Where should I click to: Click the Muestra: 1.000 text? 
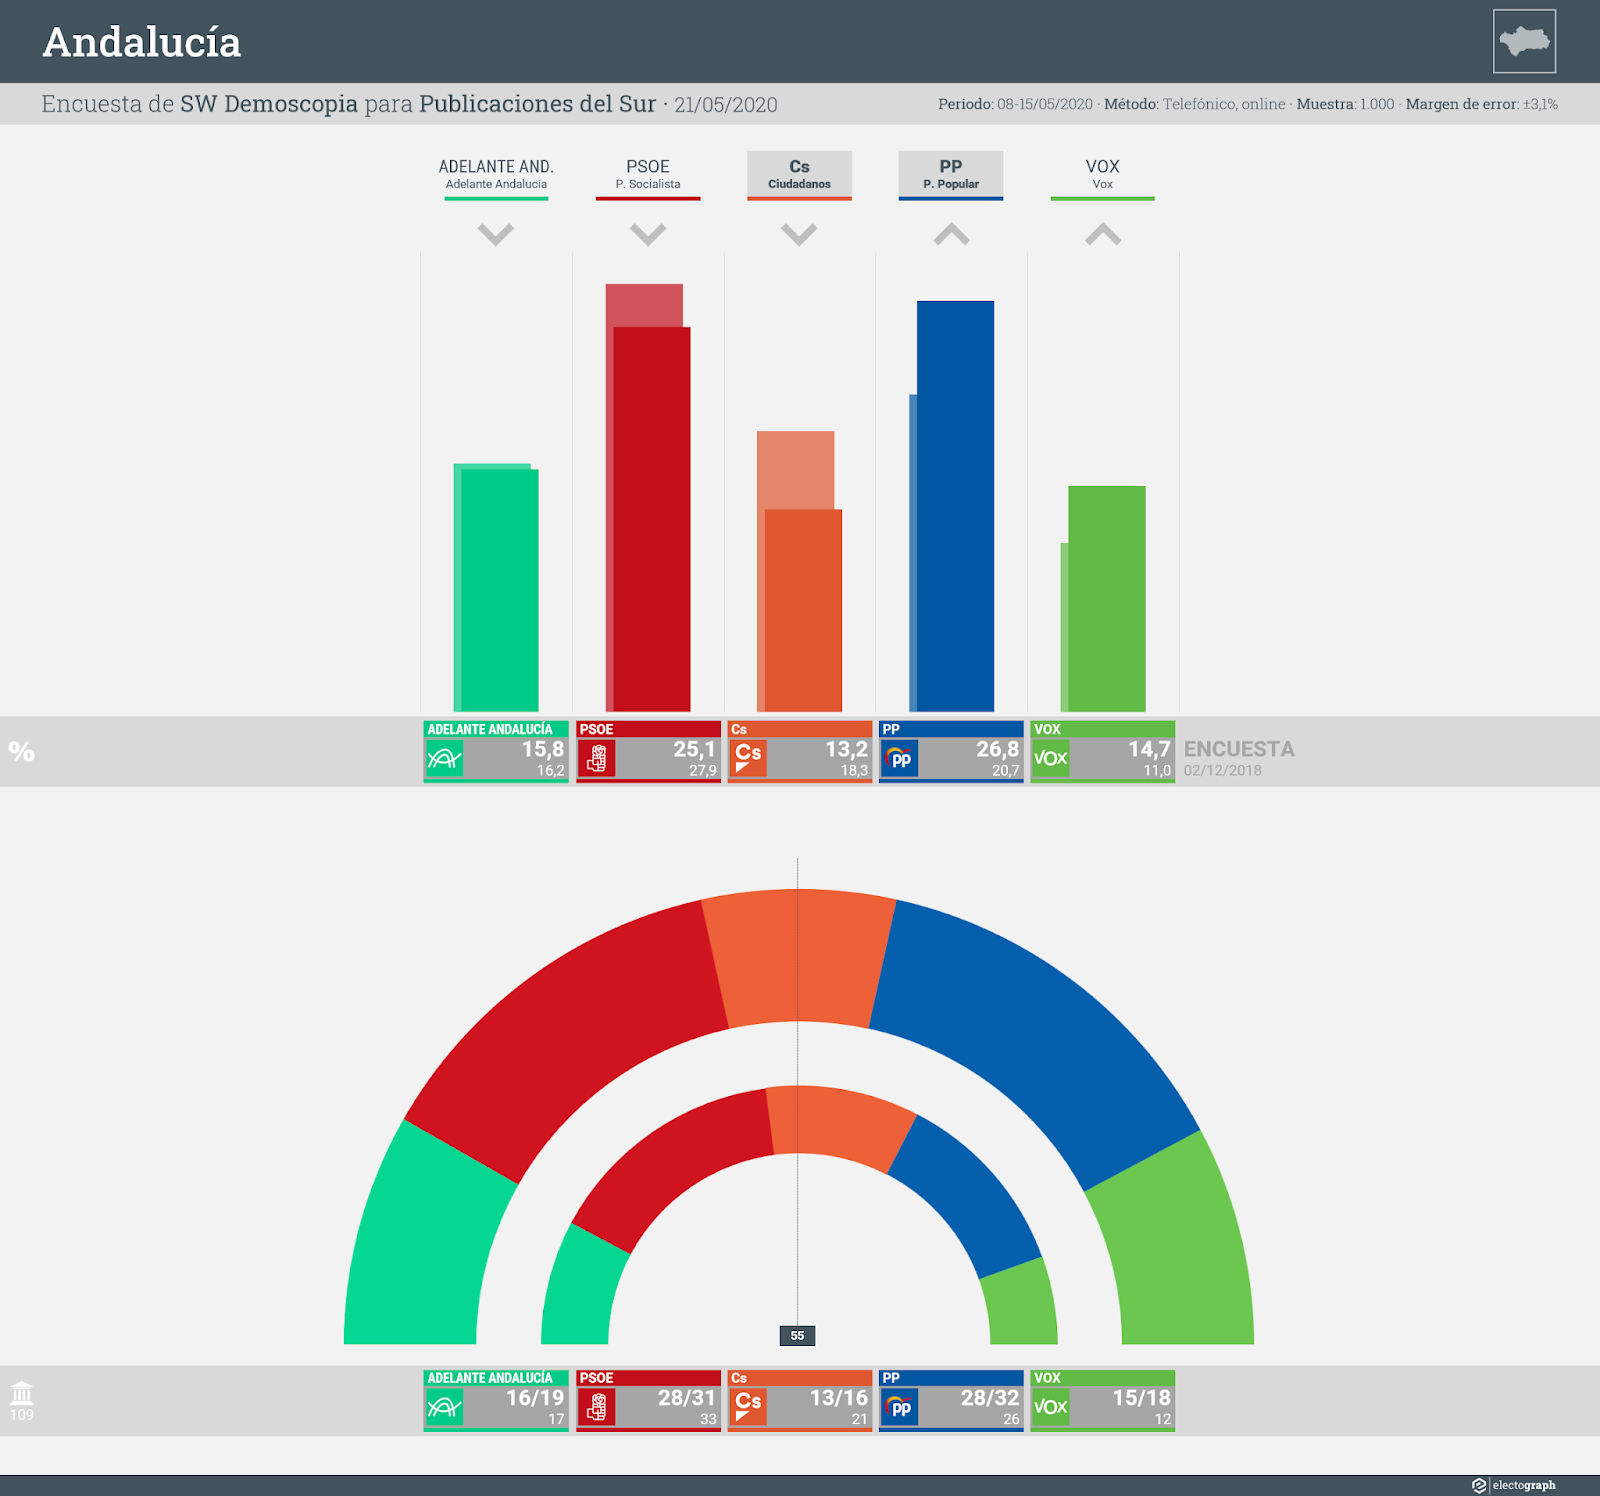click(x=1345, y=104)
